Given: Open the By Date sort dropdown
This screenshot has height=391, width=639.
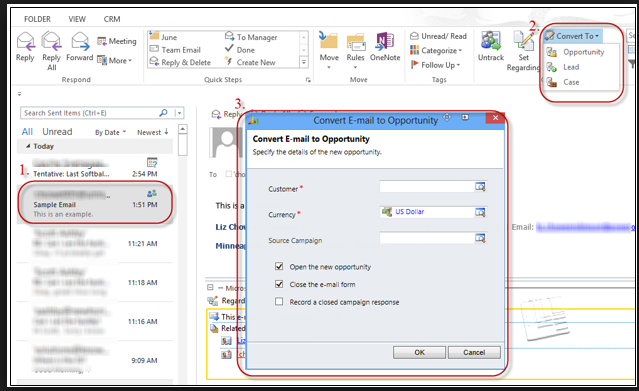Looking at the screenshot, I should pos(110,133).
